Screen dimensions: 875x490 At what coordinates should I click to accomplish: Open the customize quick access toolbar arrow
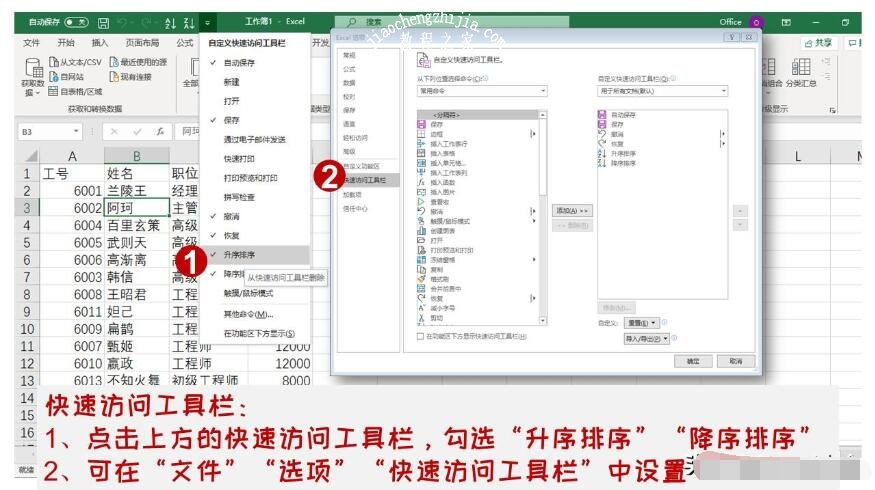pyautogui.click(x=208, y=23)
